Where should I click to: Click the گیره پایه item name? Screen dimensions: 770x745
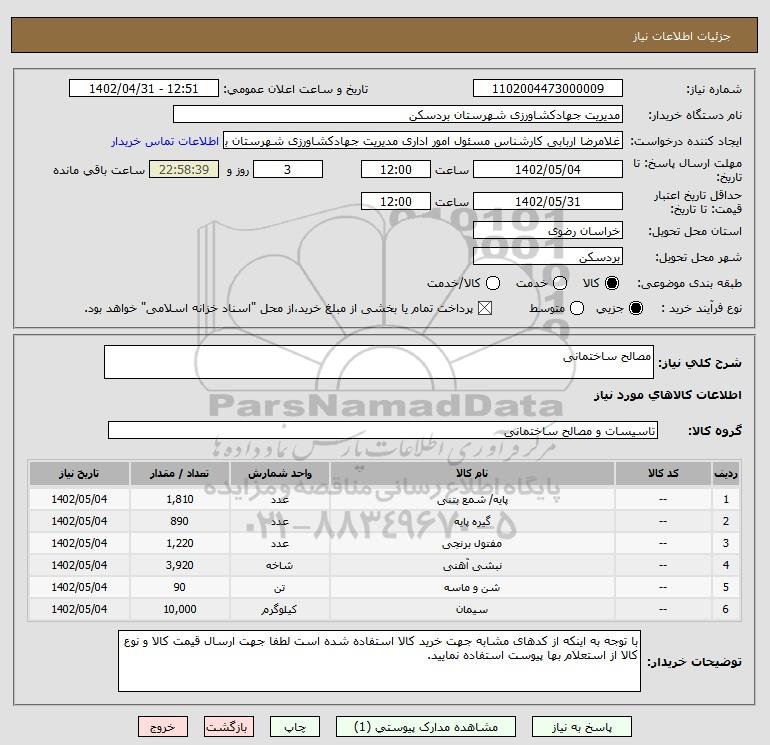click(x=472, y=522)
